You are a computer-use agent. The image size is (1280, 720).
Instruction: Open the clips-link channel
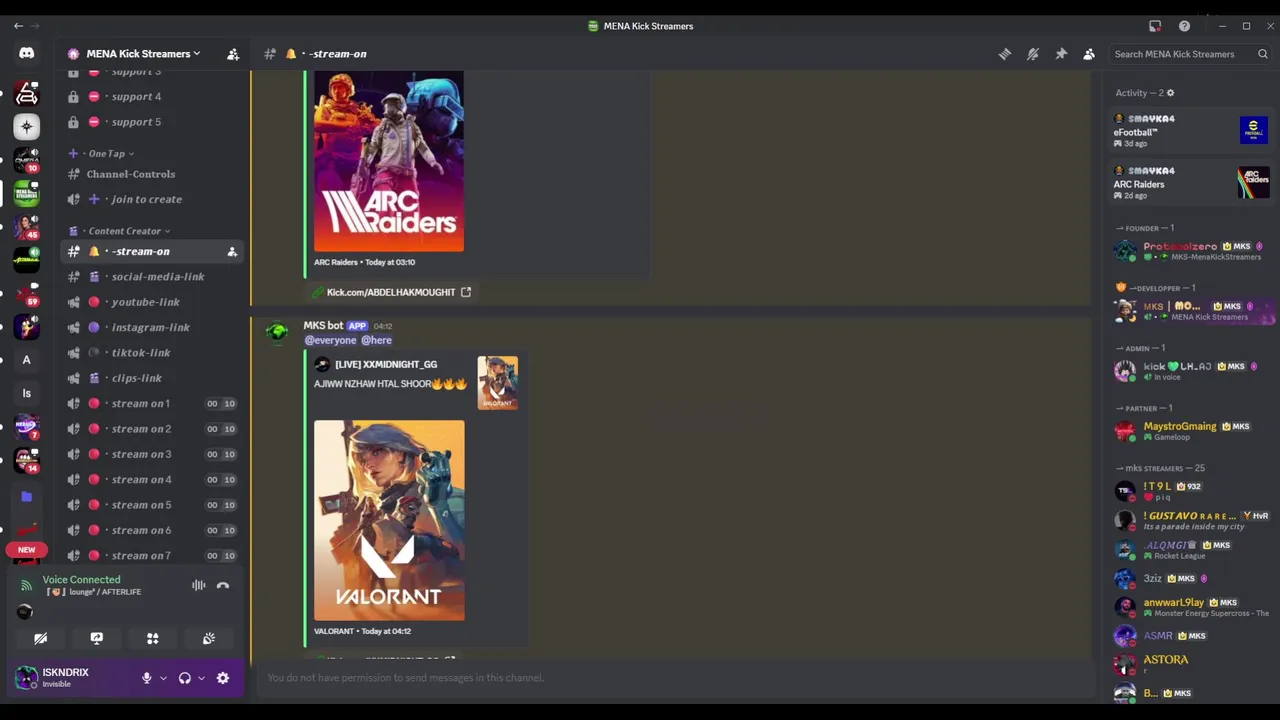(152, 378)
